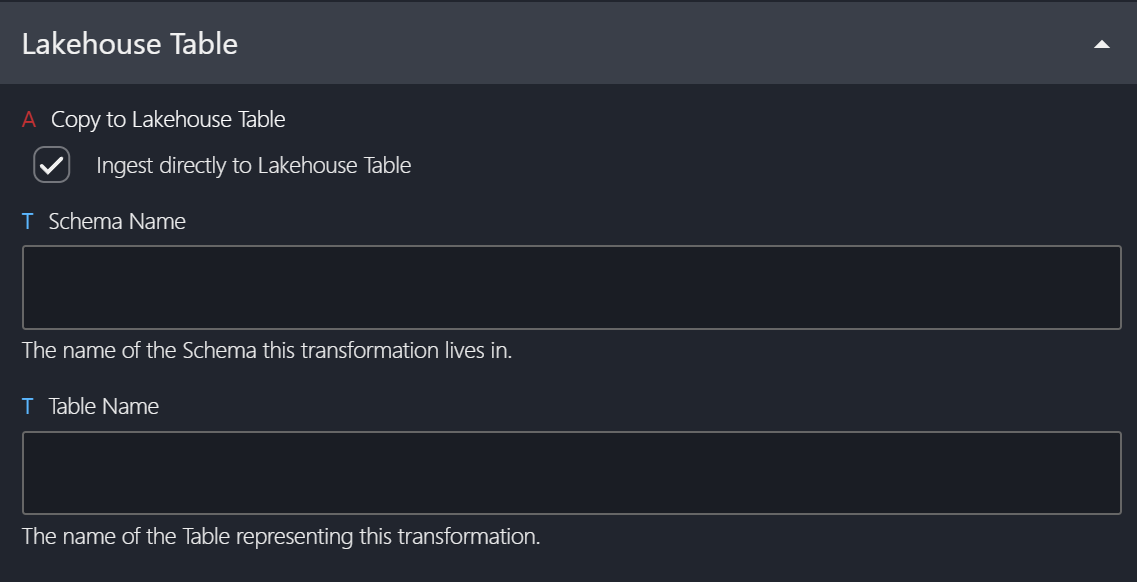Image resolution: width=1137 pixels, height=582 pixels.
Task: Click the Table Name field label
Action: pyautogui.click(x=104, y=407)
